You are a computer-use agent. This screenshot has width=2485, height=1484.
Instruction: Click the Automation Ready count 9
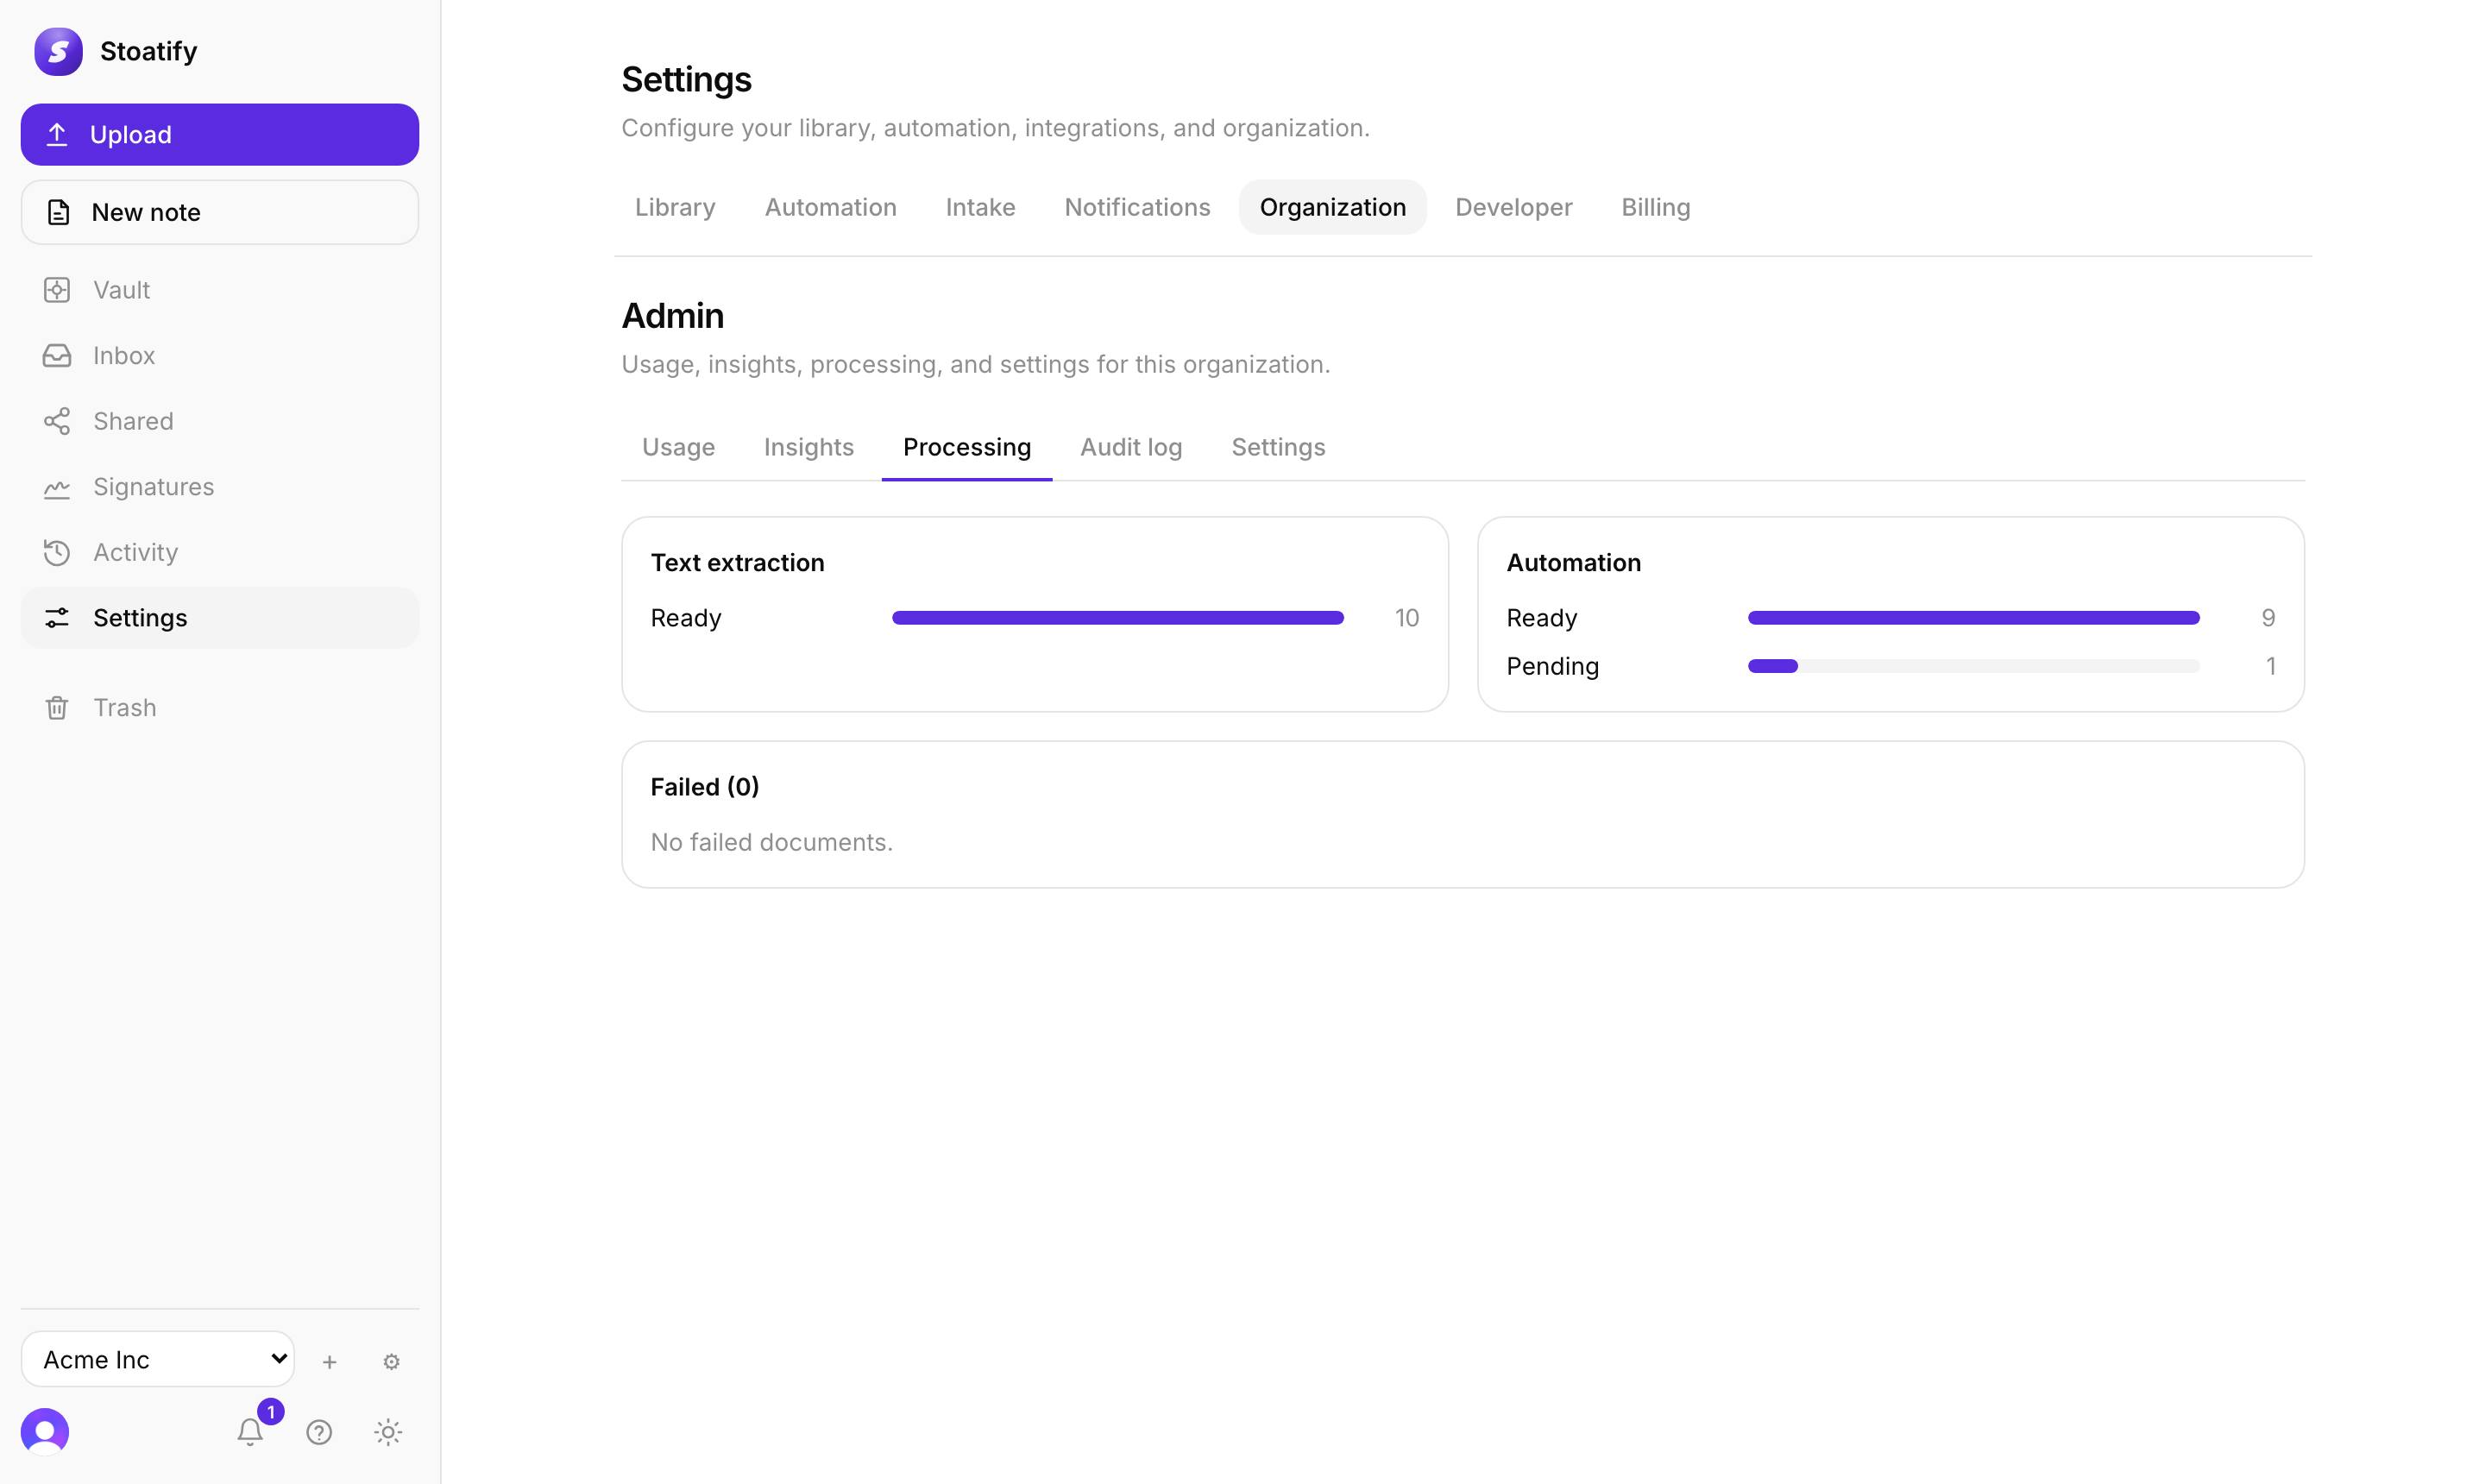click(x=2268, y=618)
